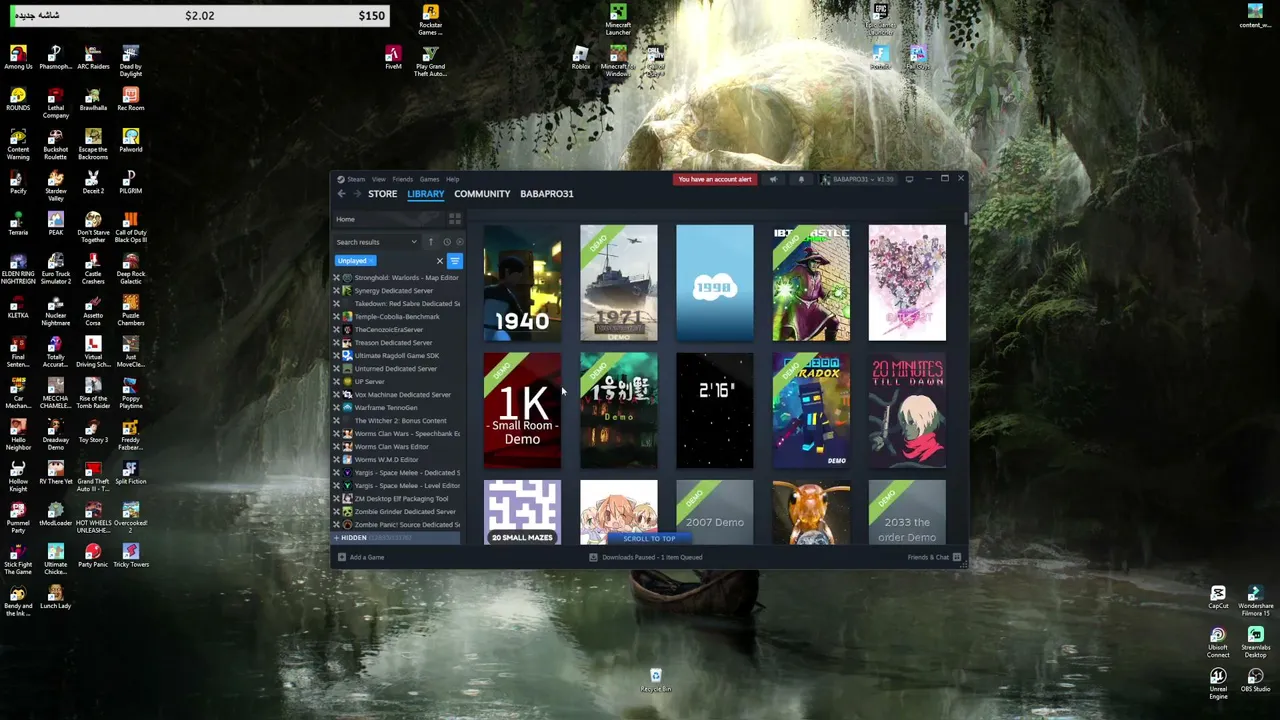This screenshot has height=720, width=1280.
Task: Click the SCROLL TO TOP button
Action: (649, 538)
